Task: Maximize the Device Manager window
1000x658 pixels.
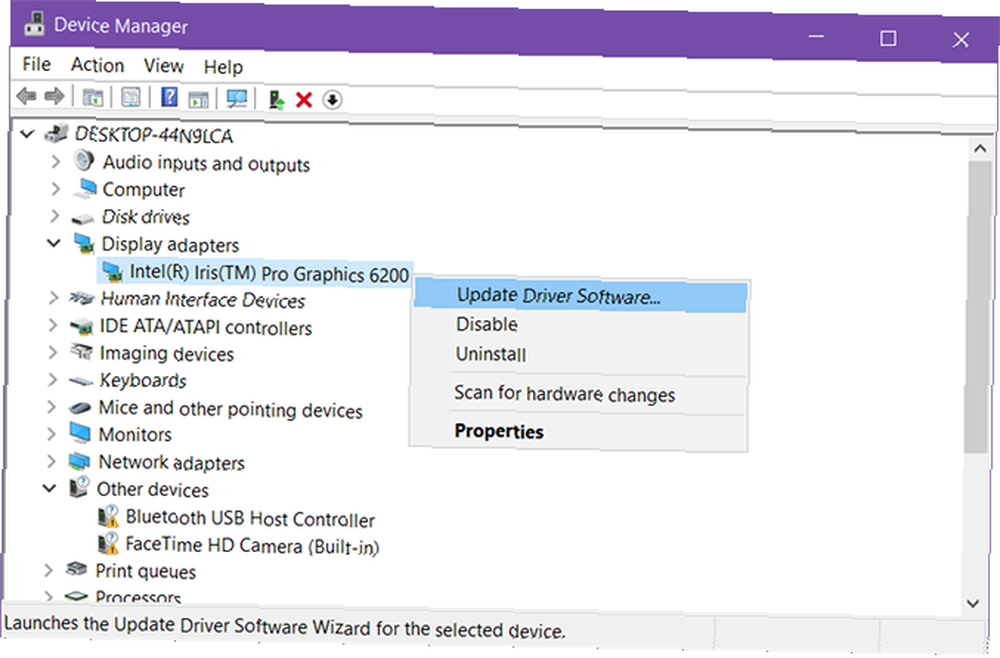Action: (x=888, y=38)
